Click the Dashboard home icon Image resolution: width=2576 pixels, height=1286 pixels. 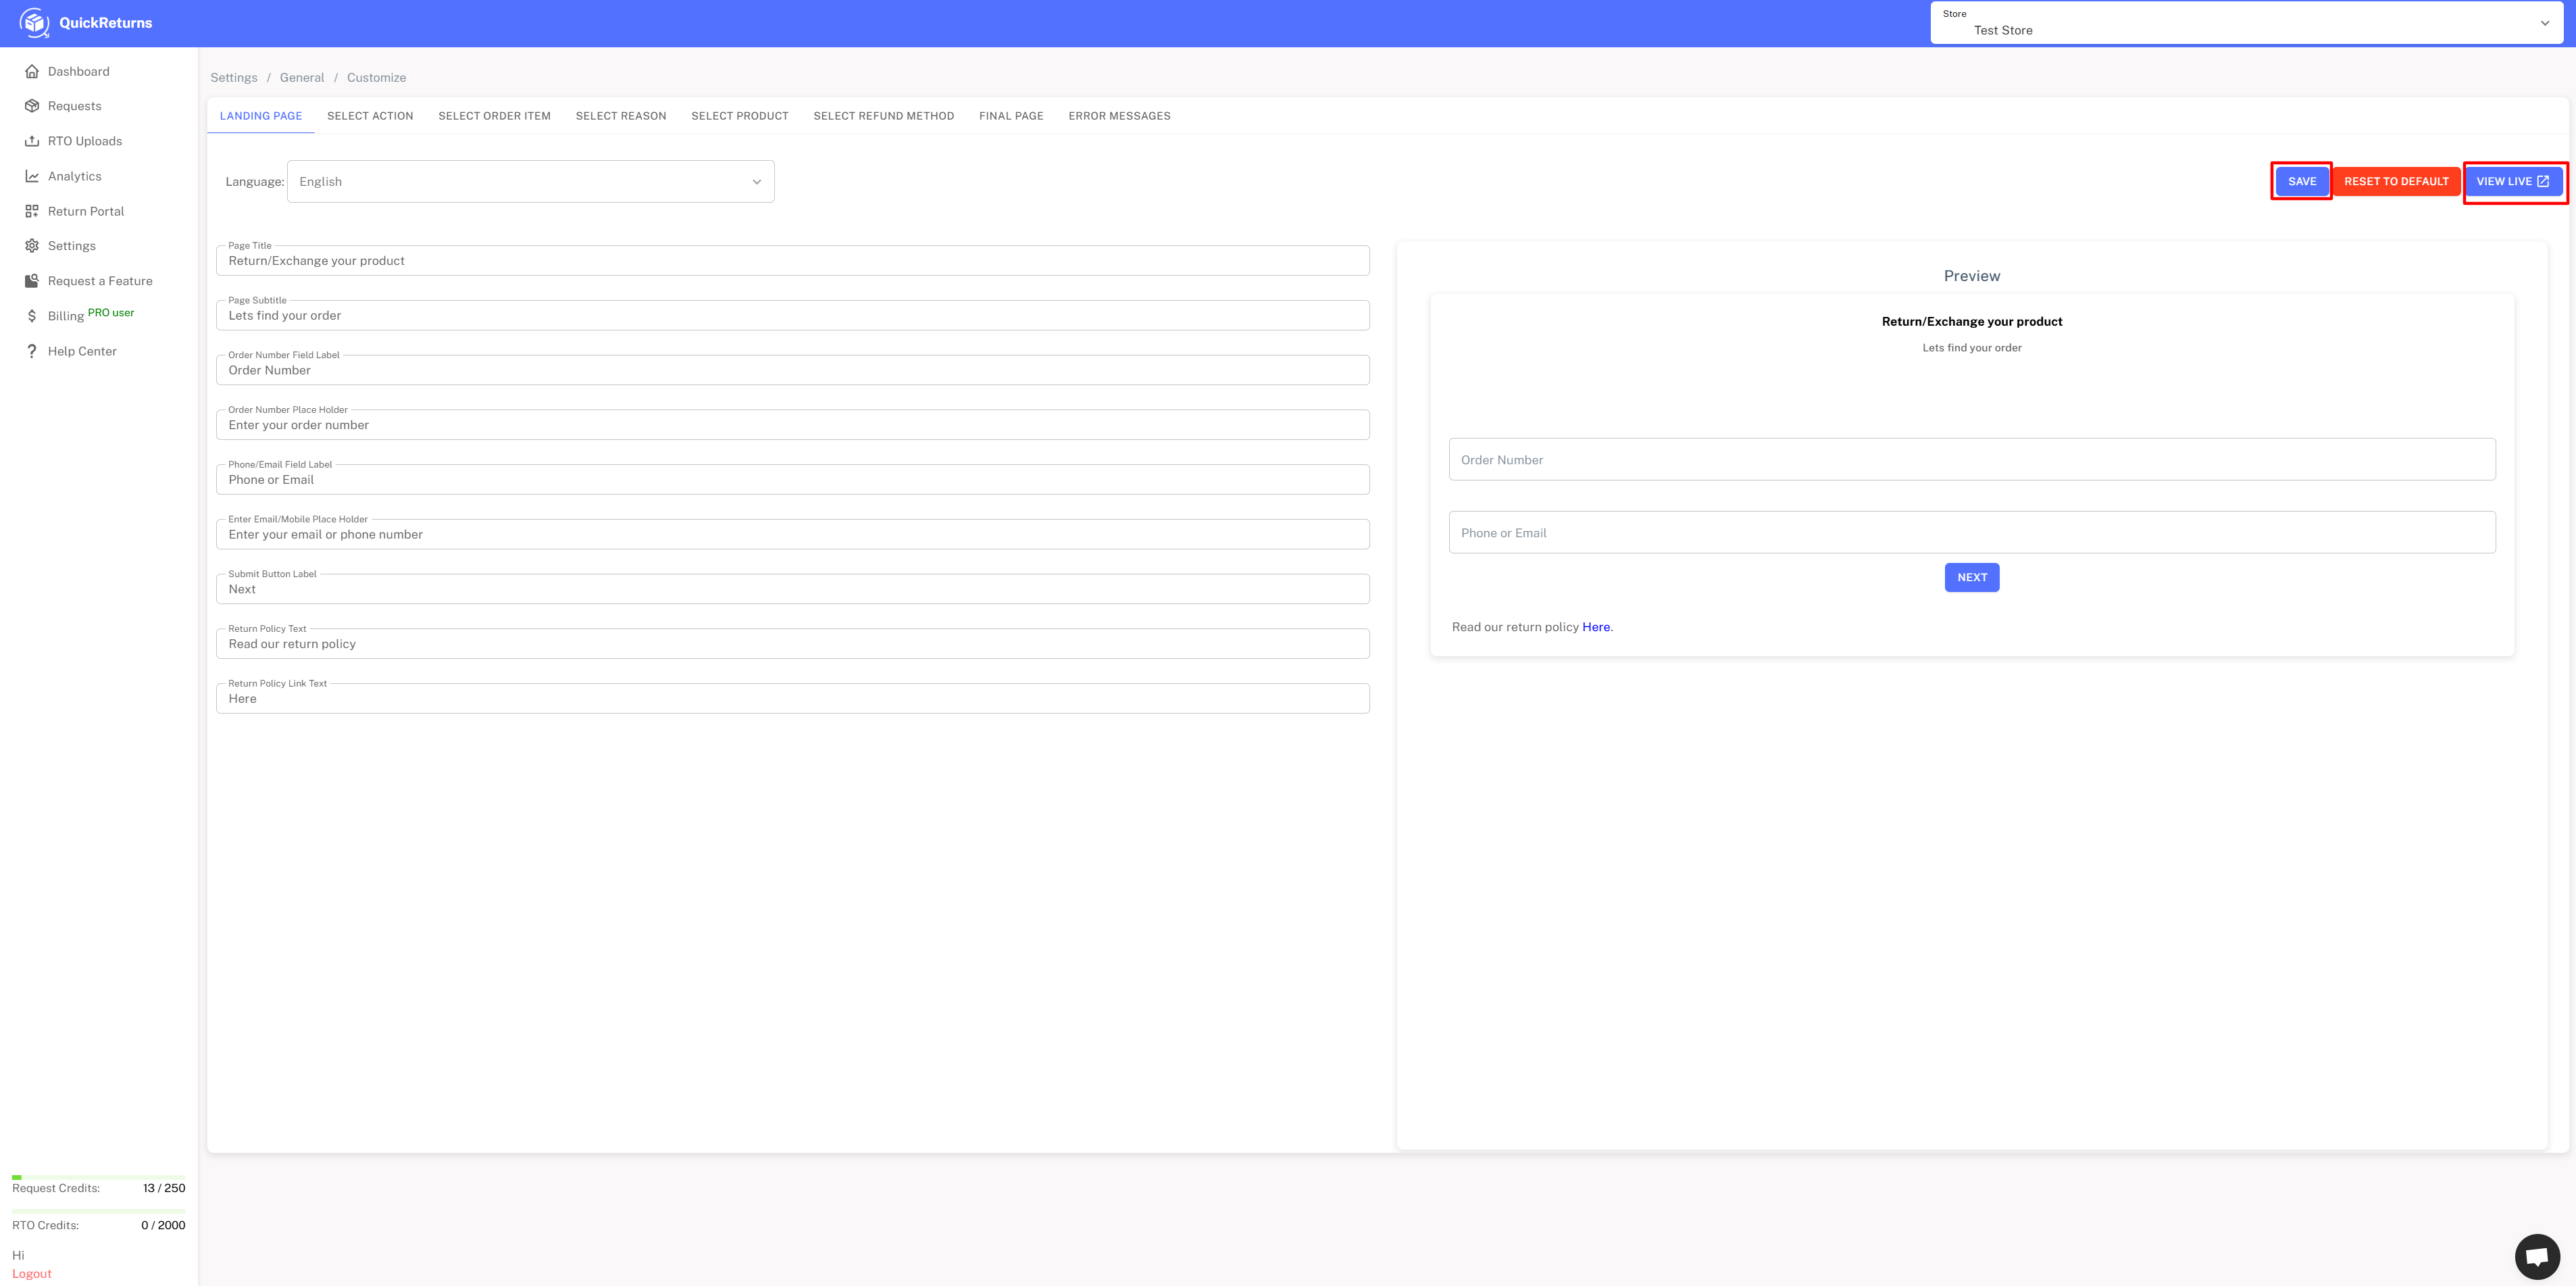pyautogui.click(x=32, y=71)
